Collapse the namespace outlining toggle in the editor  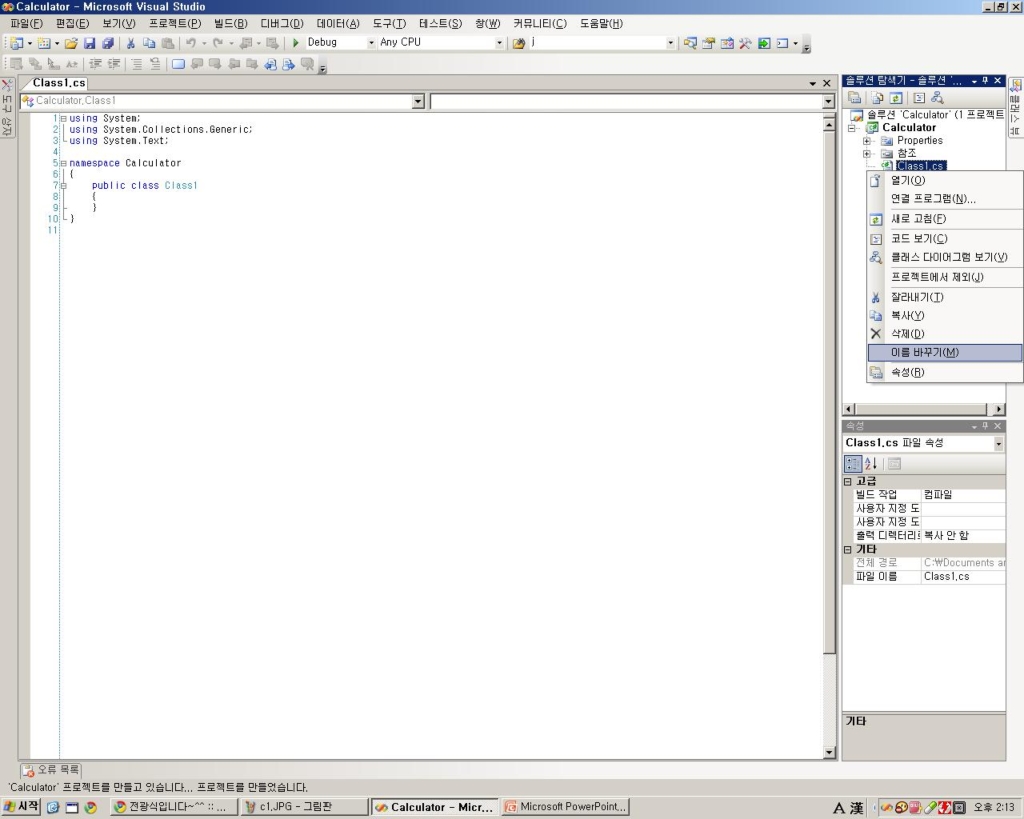coord(63,163)
